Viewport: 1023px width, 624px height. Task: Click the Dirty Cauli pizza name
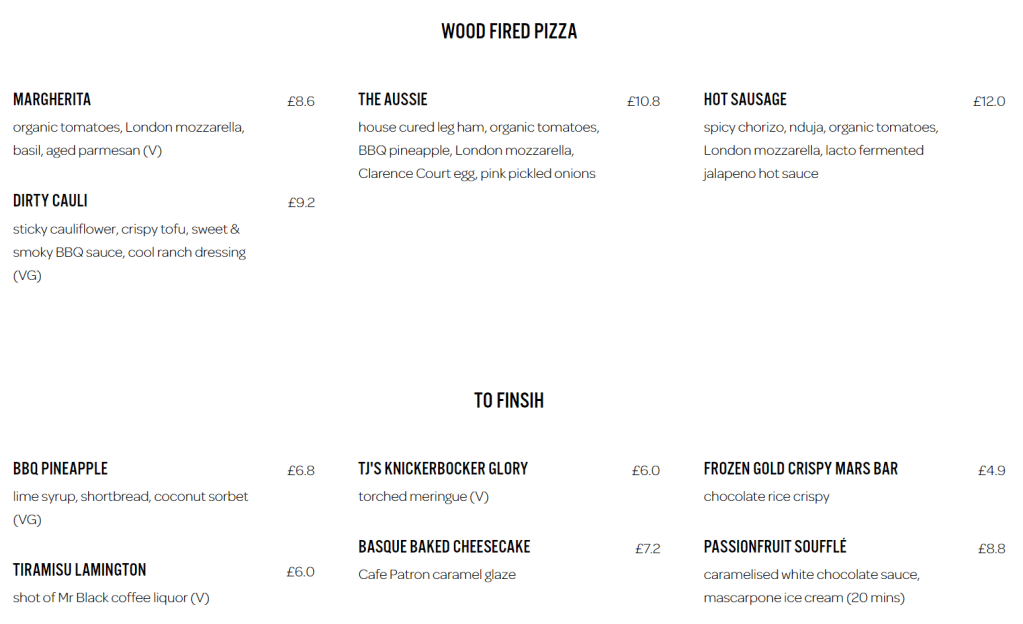click(50, 201)
